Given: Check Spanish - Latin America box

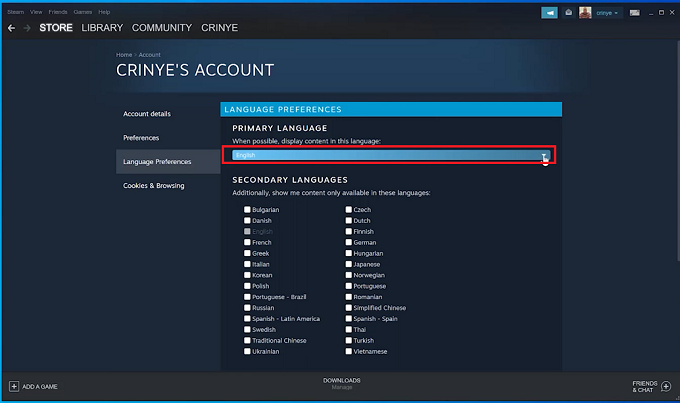Looking at the screenshot, I should coord(247,318).
